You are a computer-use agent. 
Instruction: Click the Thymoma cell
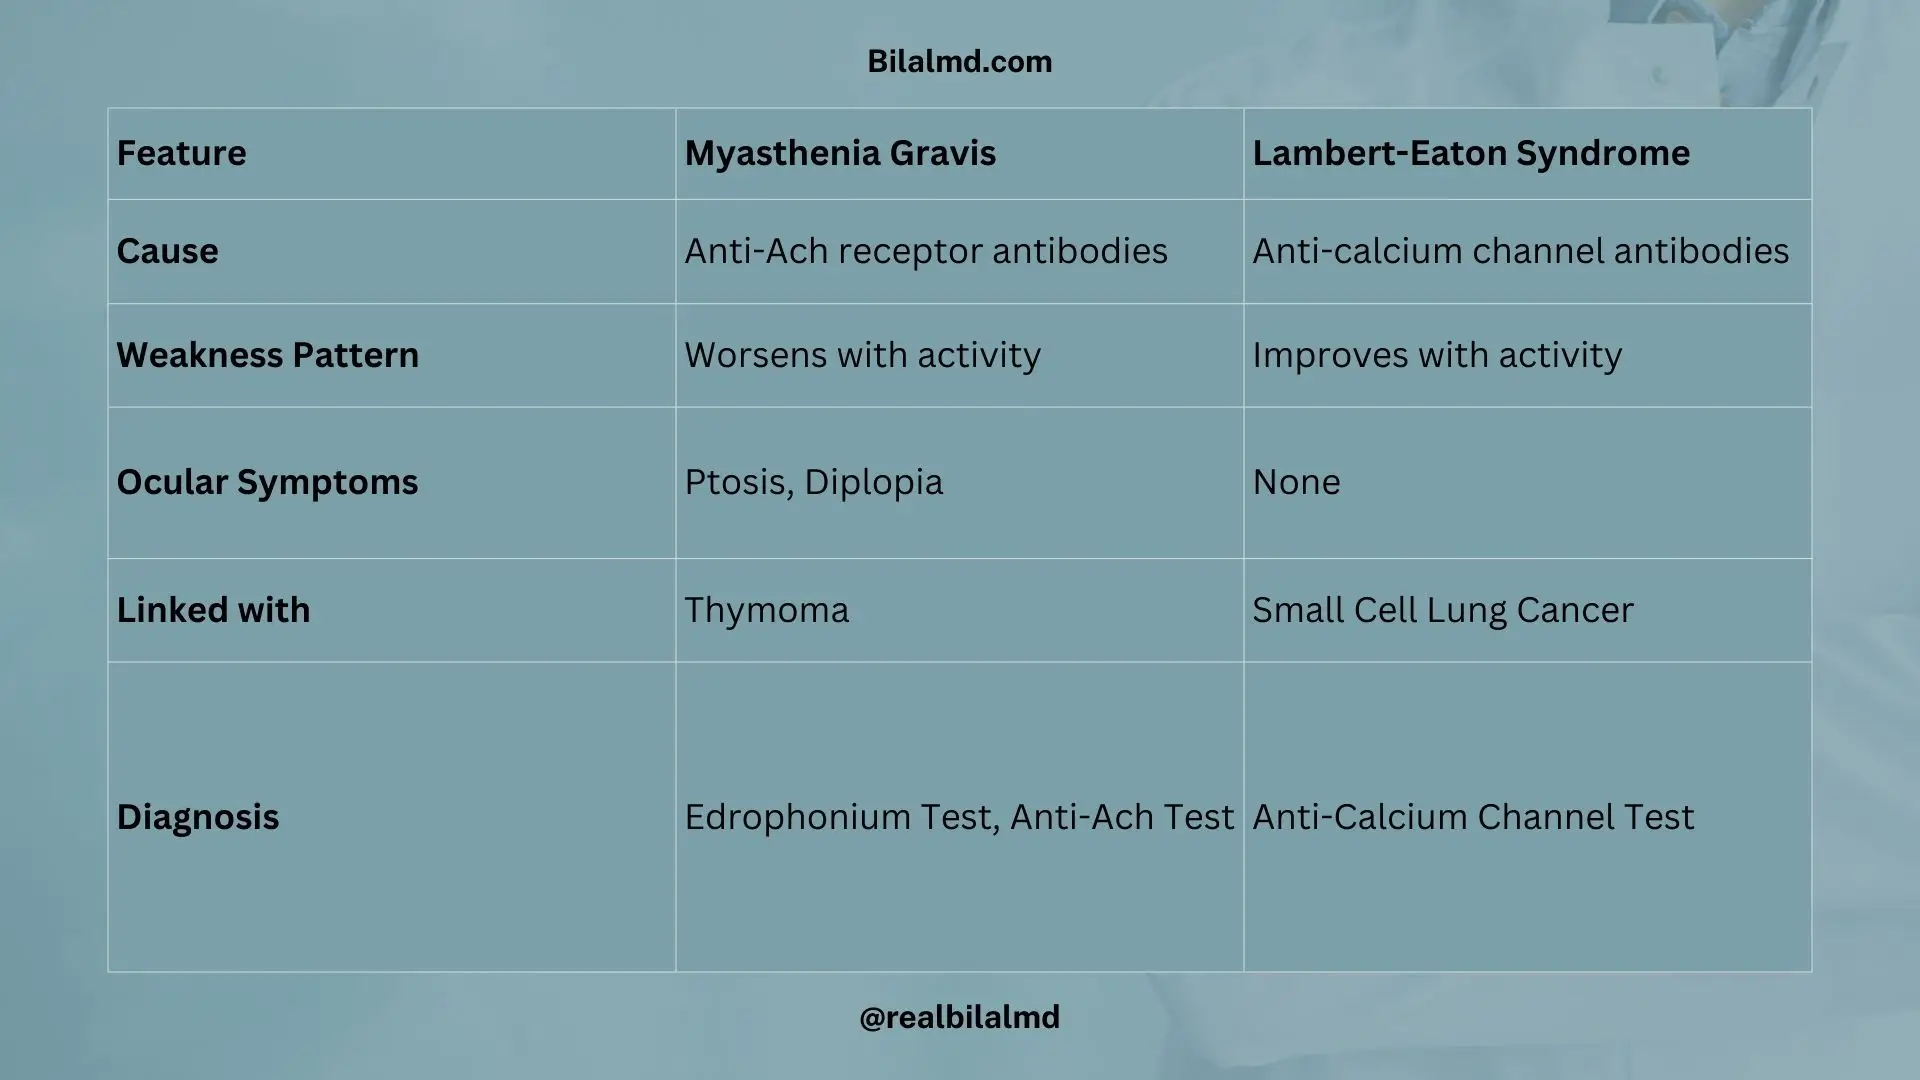coord(766,610)
